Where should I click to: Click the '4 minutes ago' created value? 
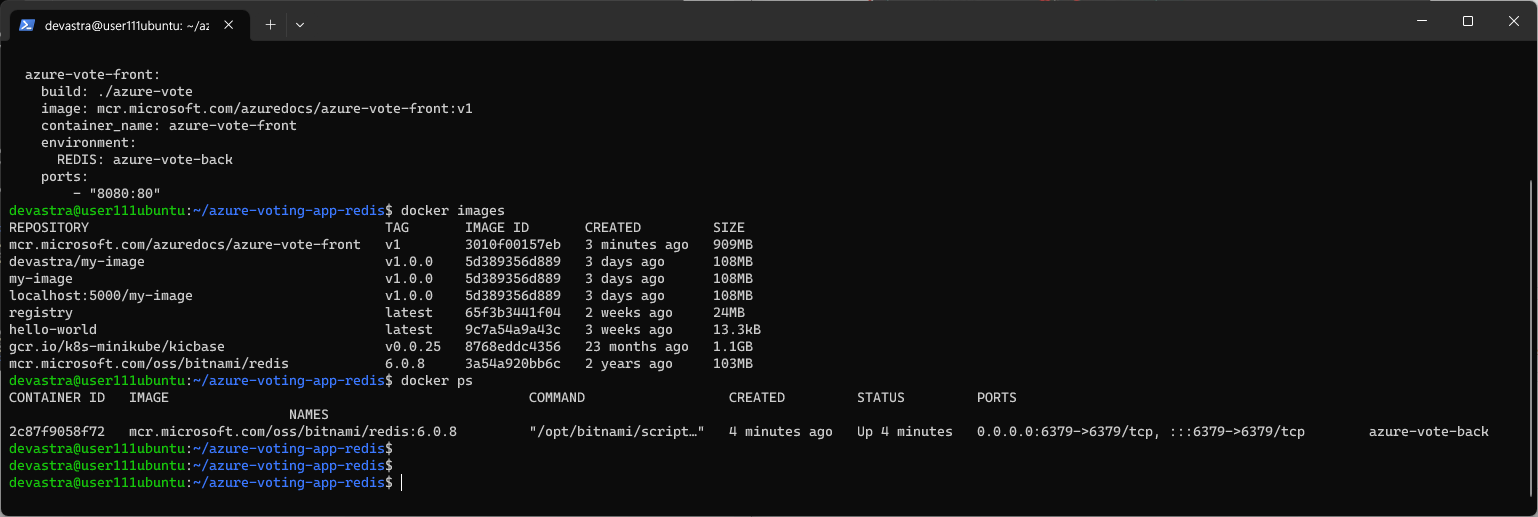tap(781, 432)
